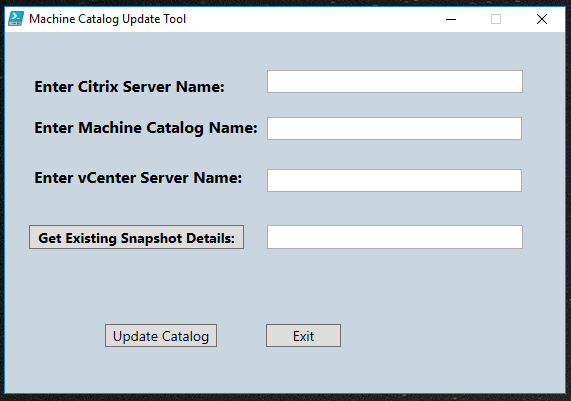
Task: Click the Exit button
Action: [x=303, y=335]
